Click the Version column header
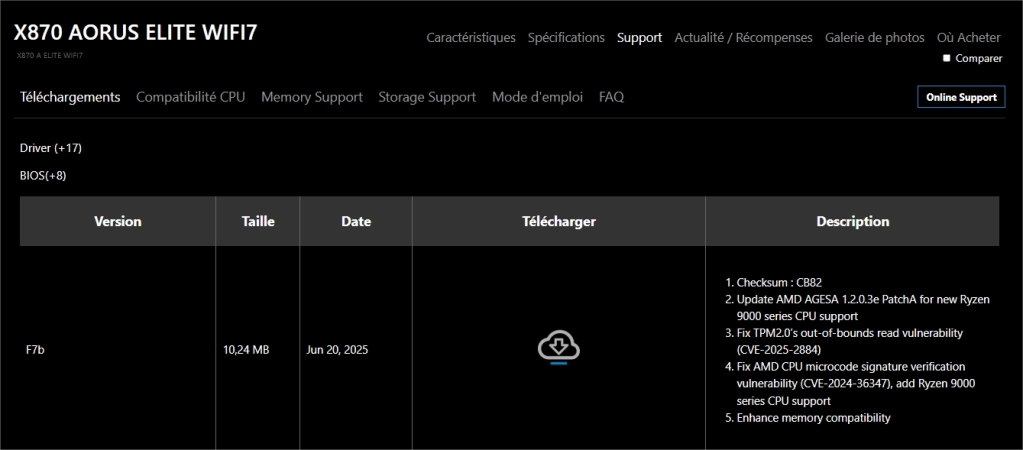Viewport: 1023px width, 450px height. (117, 221)
